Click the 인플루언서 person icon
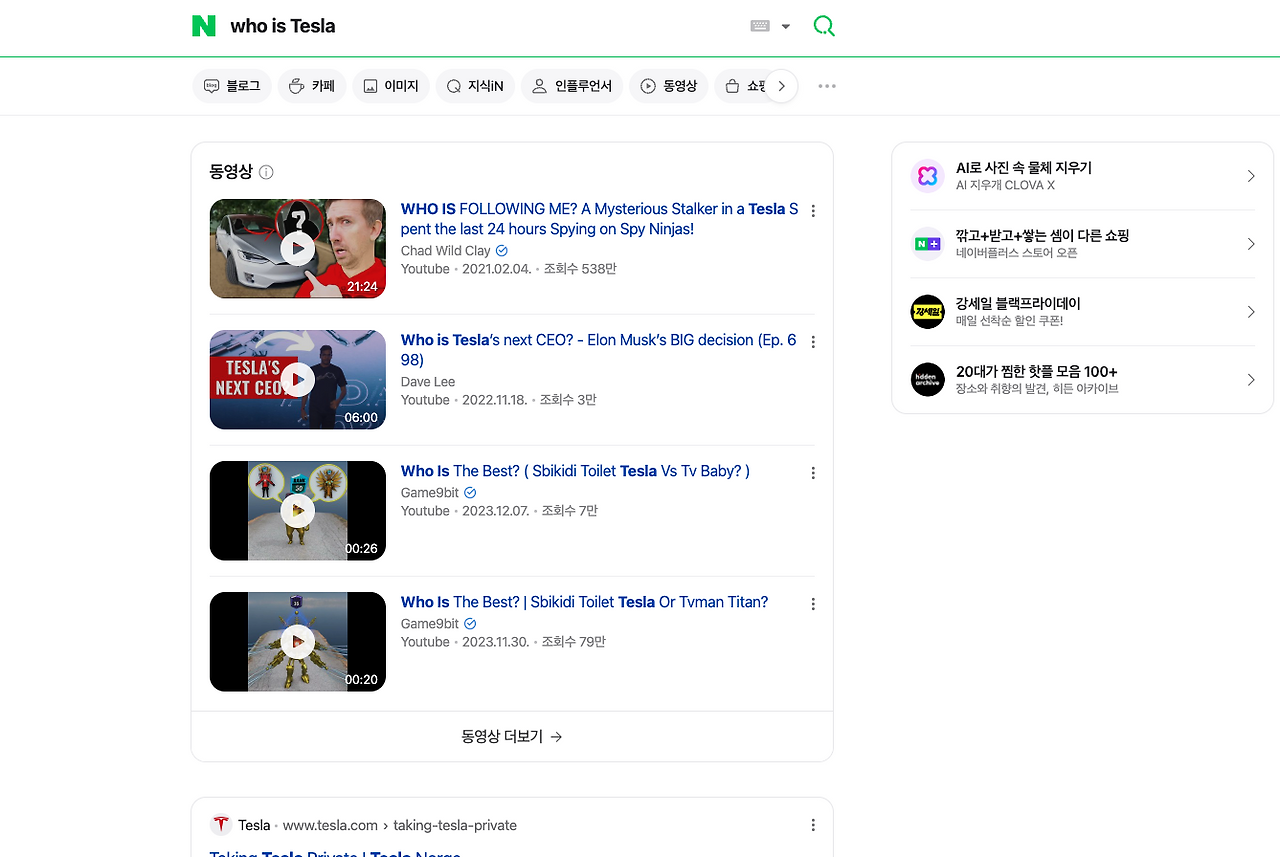This screenshot has width=1280, height=857. tap(540, 86)
